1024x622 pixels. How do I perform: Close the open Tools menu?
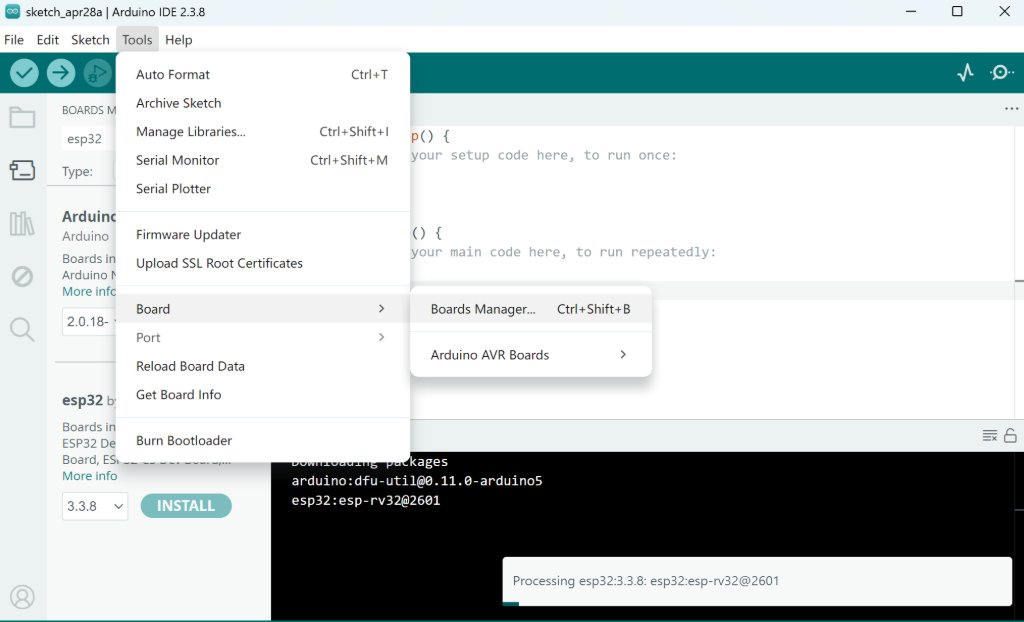pos(137,40)
